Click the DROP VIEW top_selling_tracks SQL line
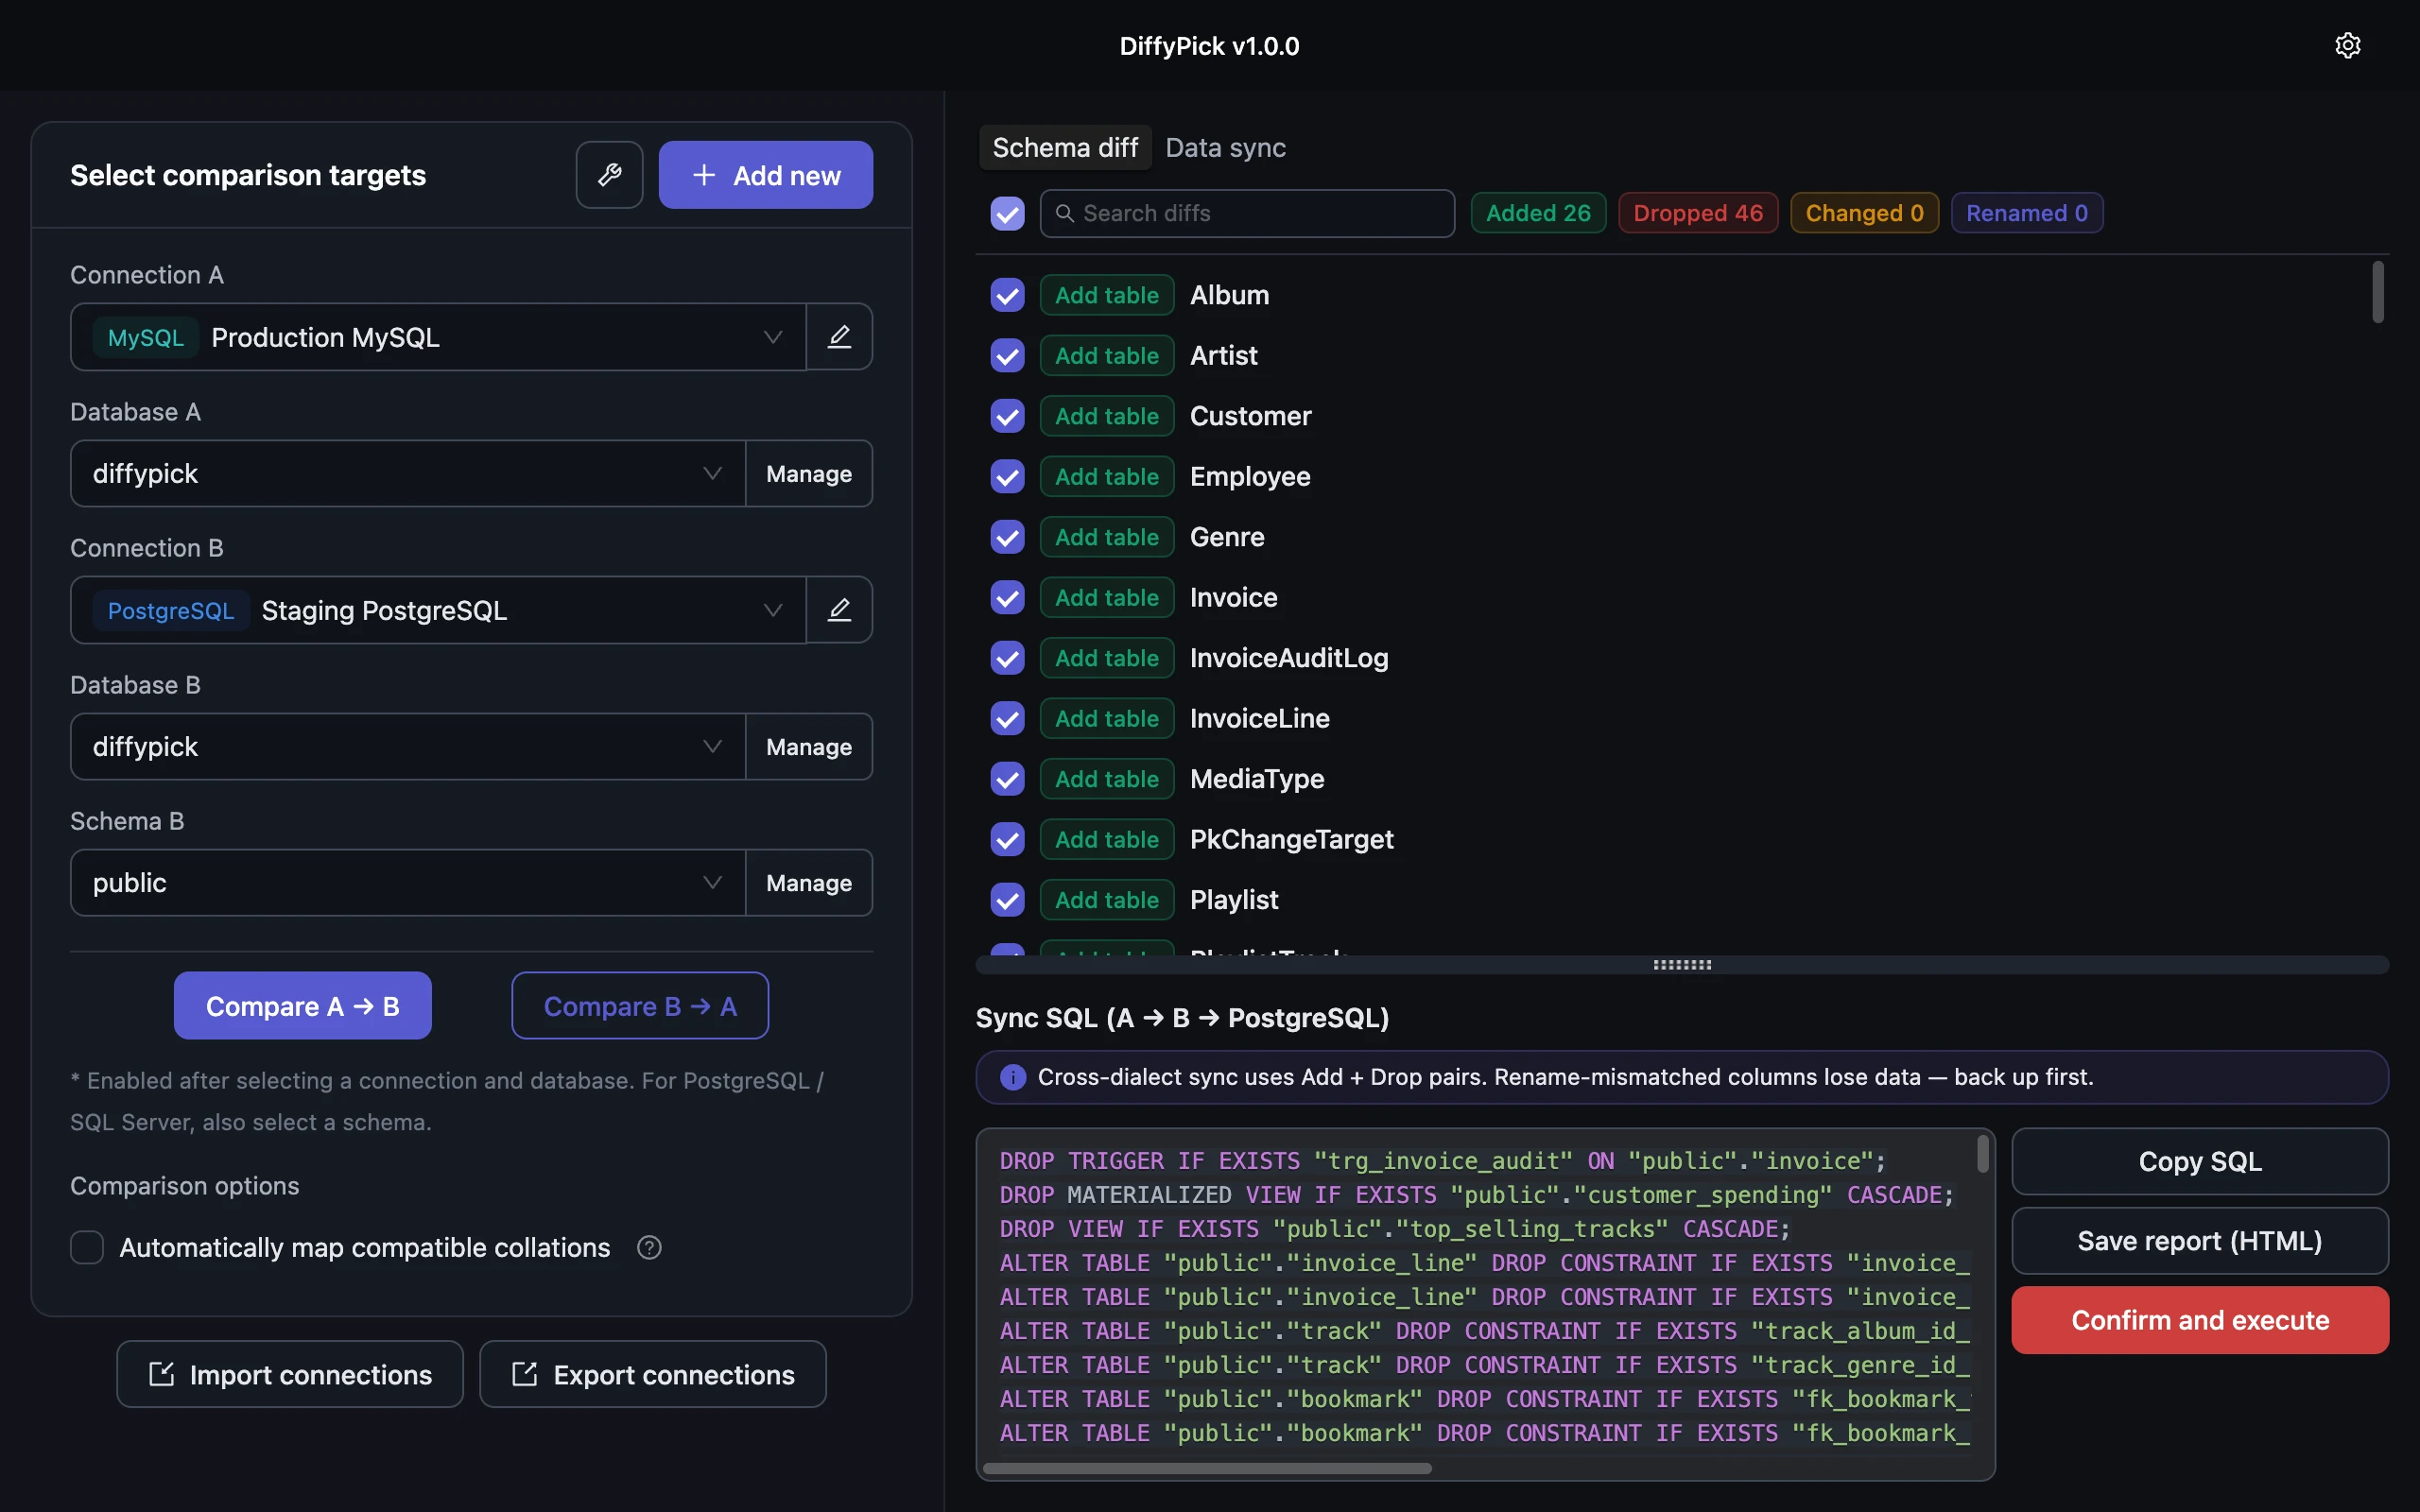Viewport: 2420px width, 1512px height. click(x=1394, y=1229)
